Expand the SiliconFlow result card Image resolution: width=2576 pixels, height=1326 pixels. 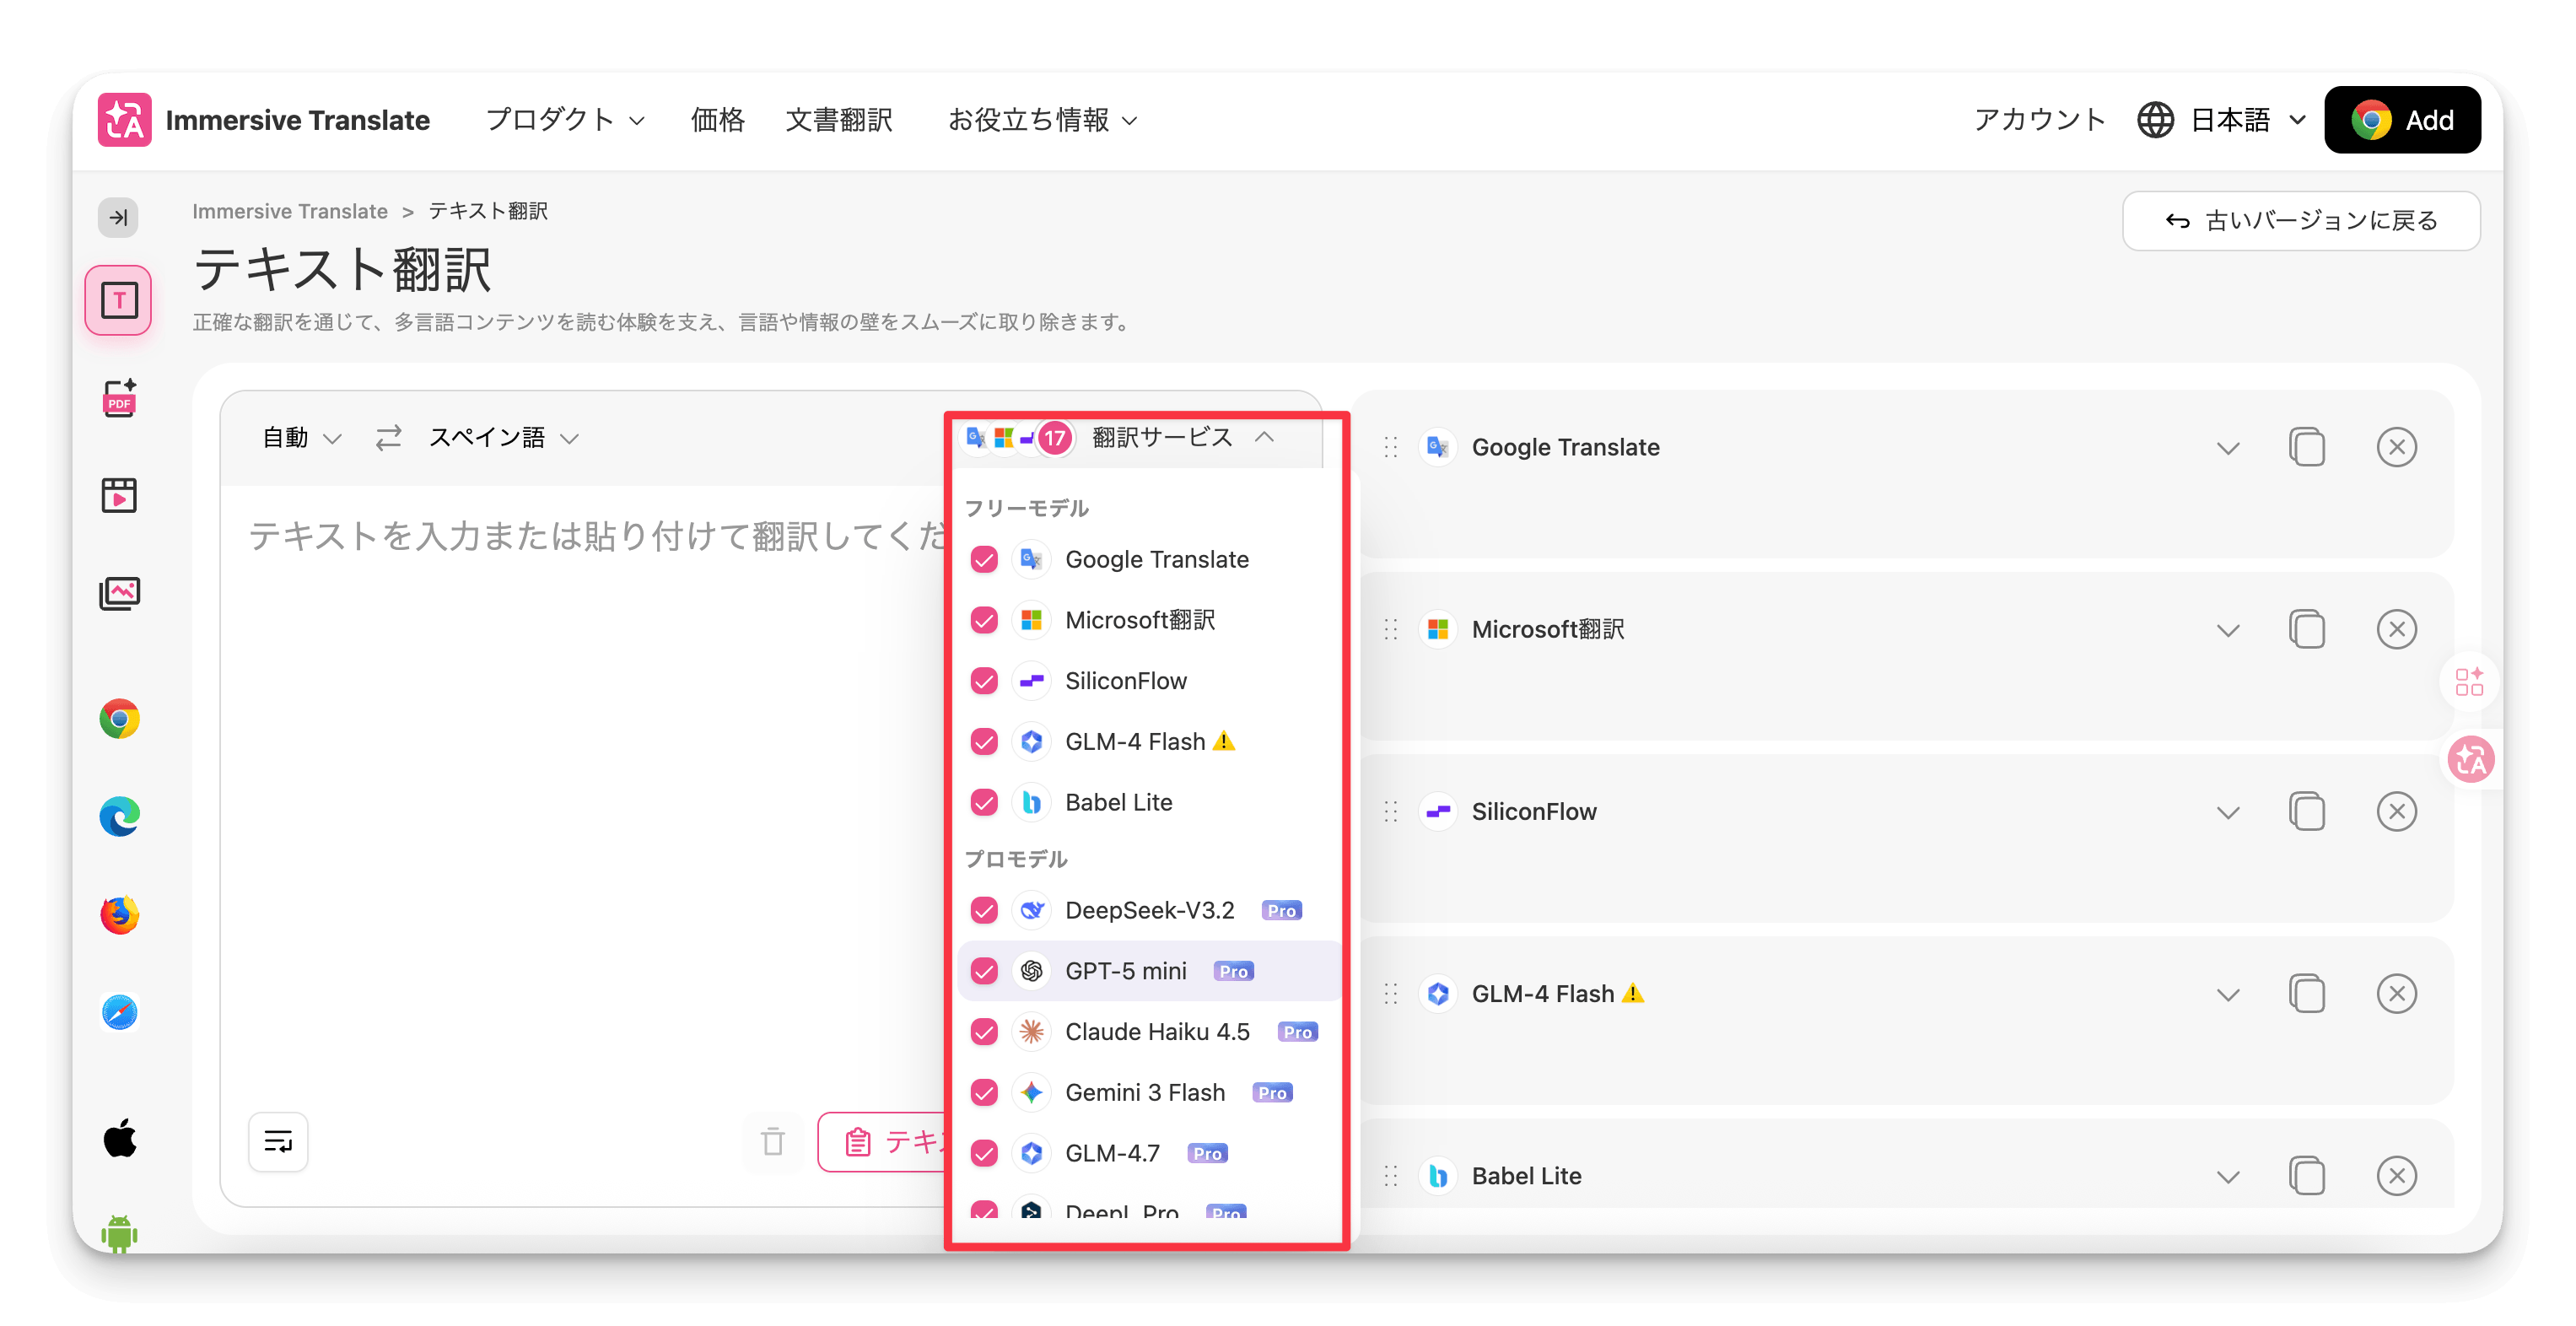2227,812
